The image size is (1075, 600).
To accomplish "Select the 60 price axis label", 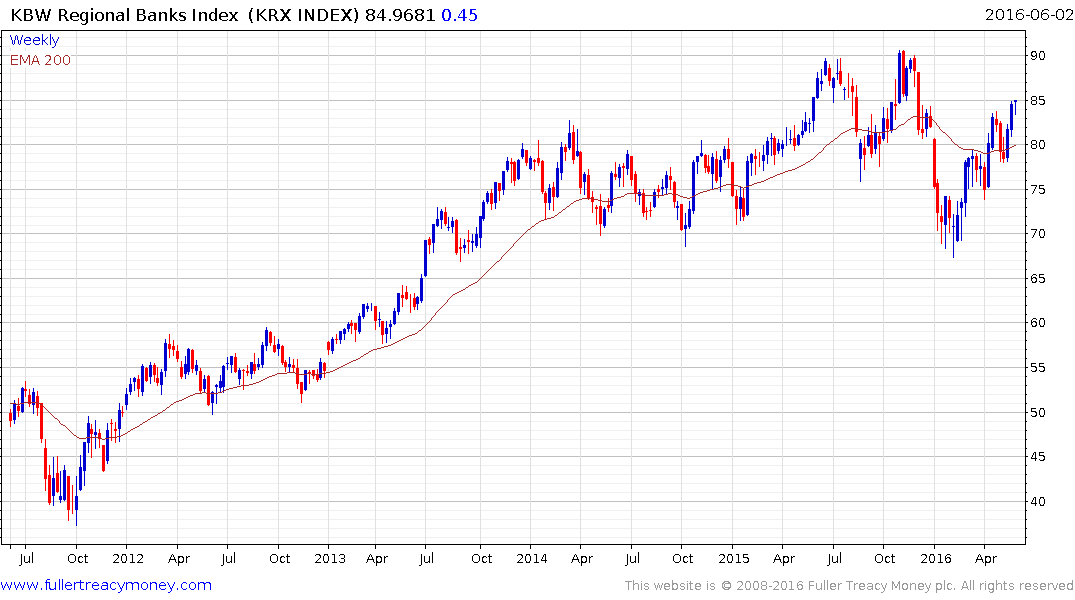I will point(1037,323).
